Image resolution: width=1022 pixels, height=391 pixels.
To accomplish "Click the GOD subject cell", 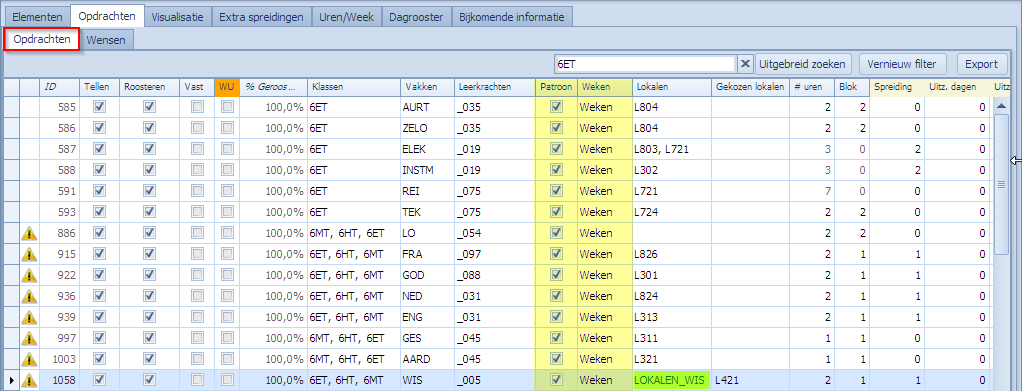I will (427, 274).
